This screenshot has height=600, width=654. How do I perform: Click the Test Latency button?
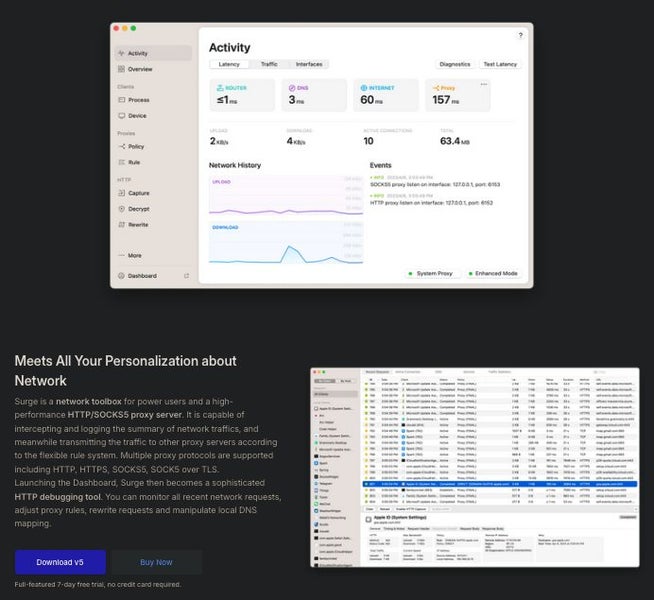(500, 64)
